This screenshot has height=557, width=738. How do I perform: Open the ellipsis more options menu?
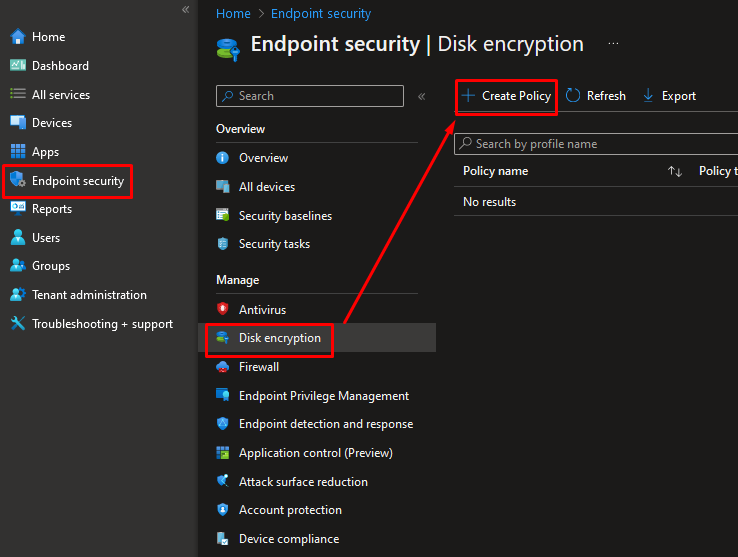(613, 43)
